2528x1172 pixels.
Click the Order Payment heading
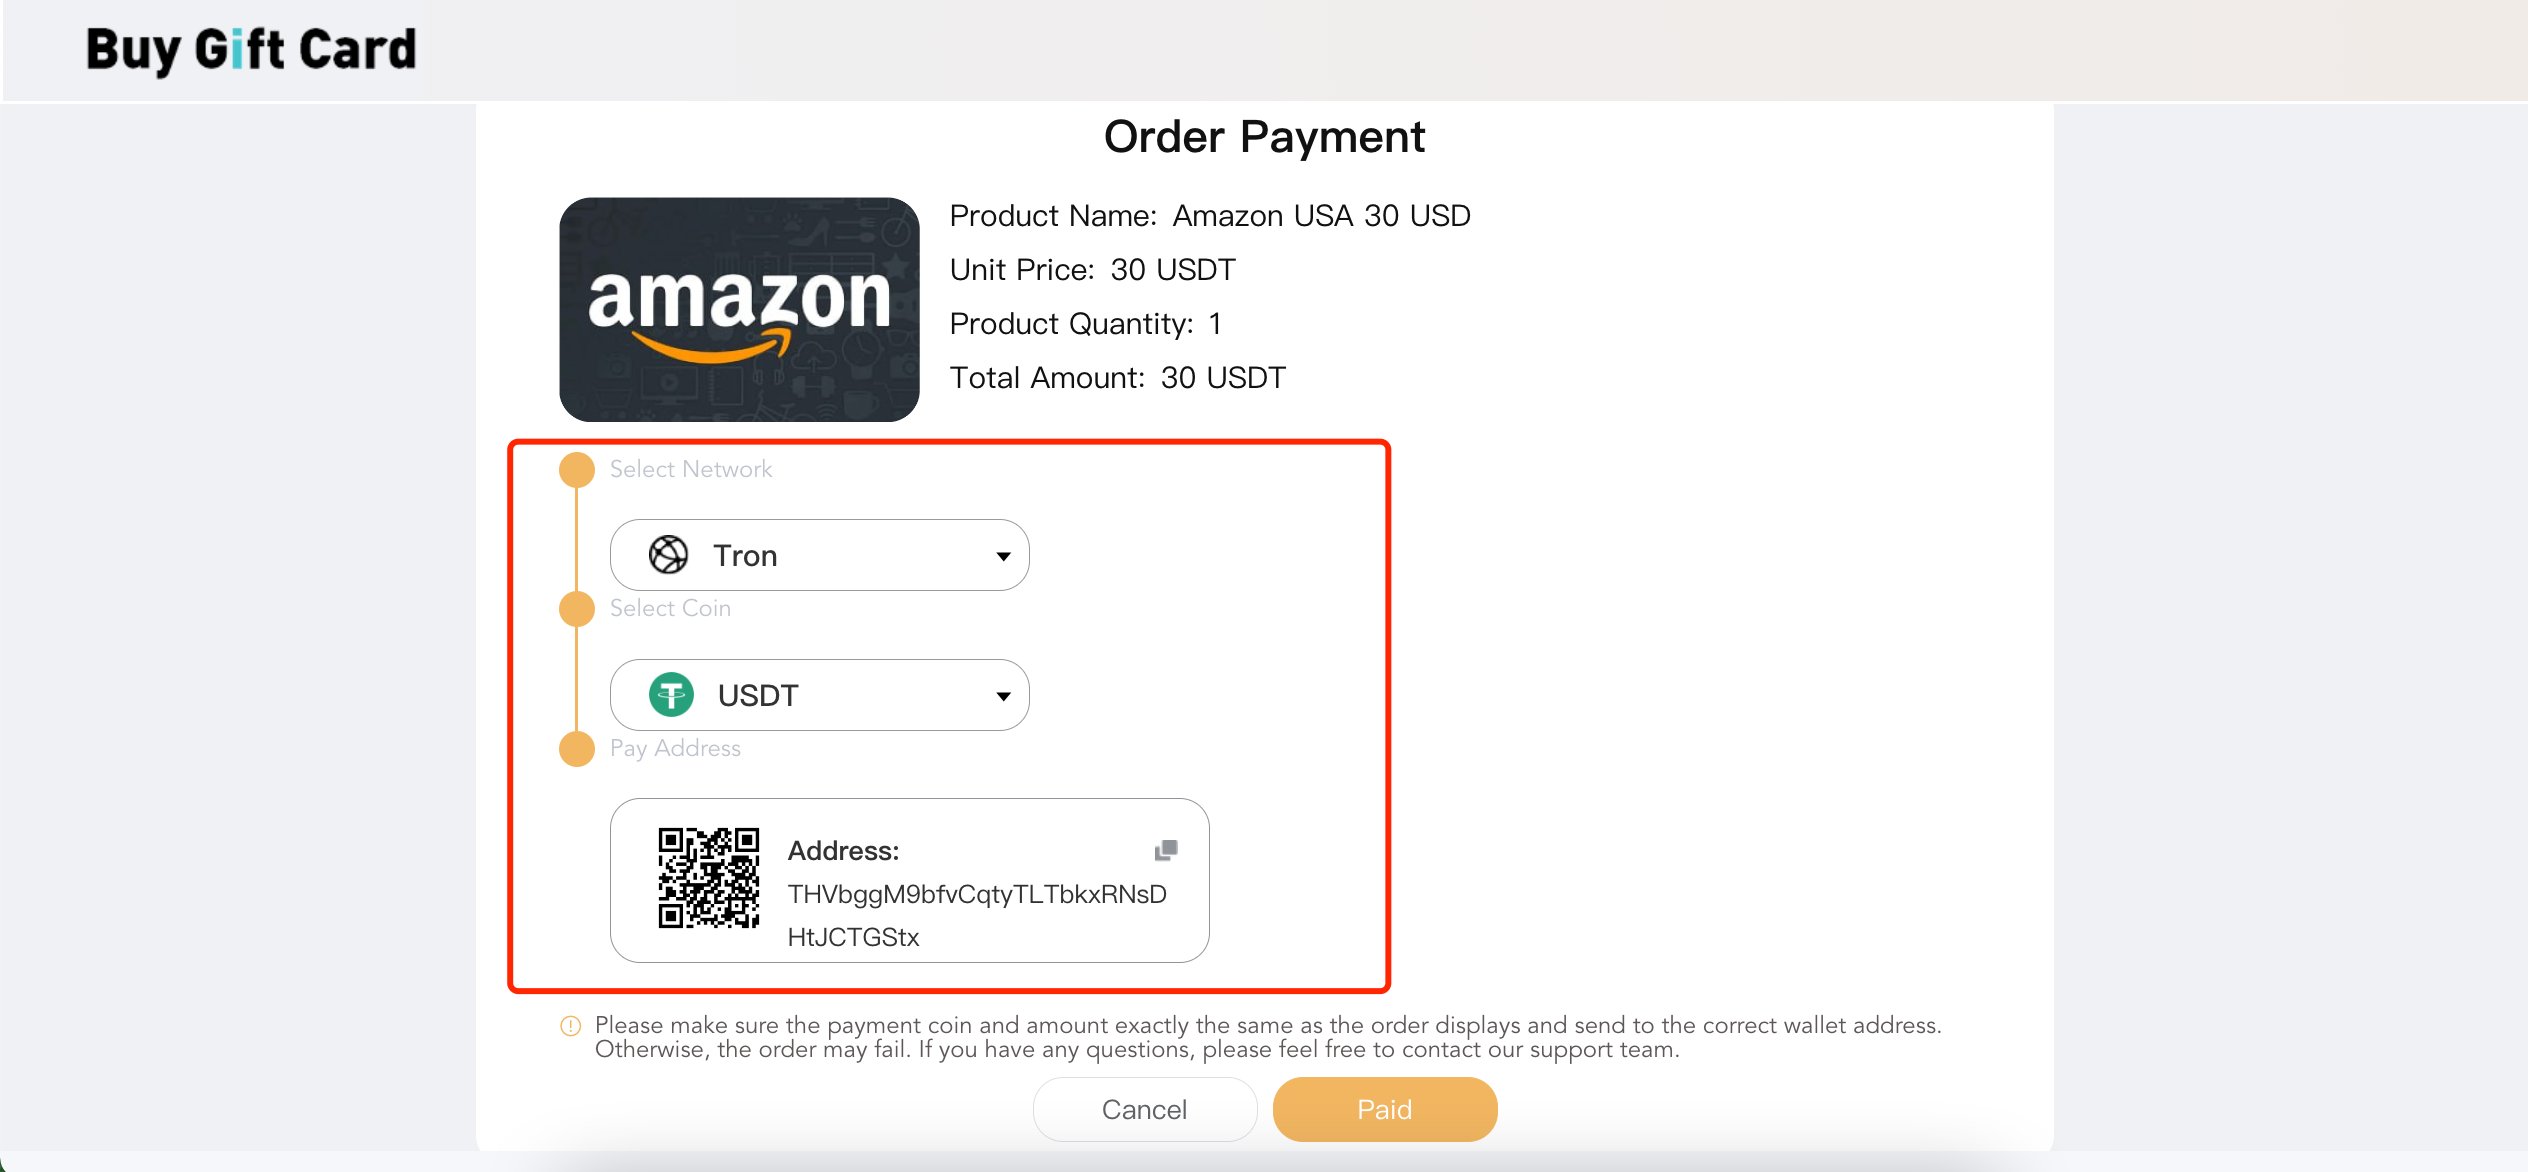(x=1264, y=137)
